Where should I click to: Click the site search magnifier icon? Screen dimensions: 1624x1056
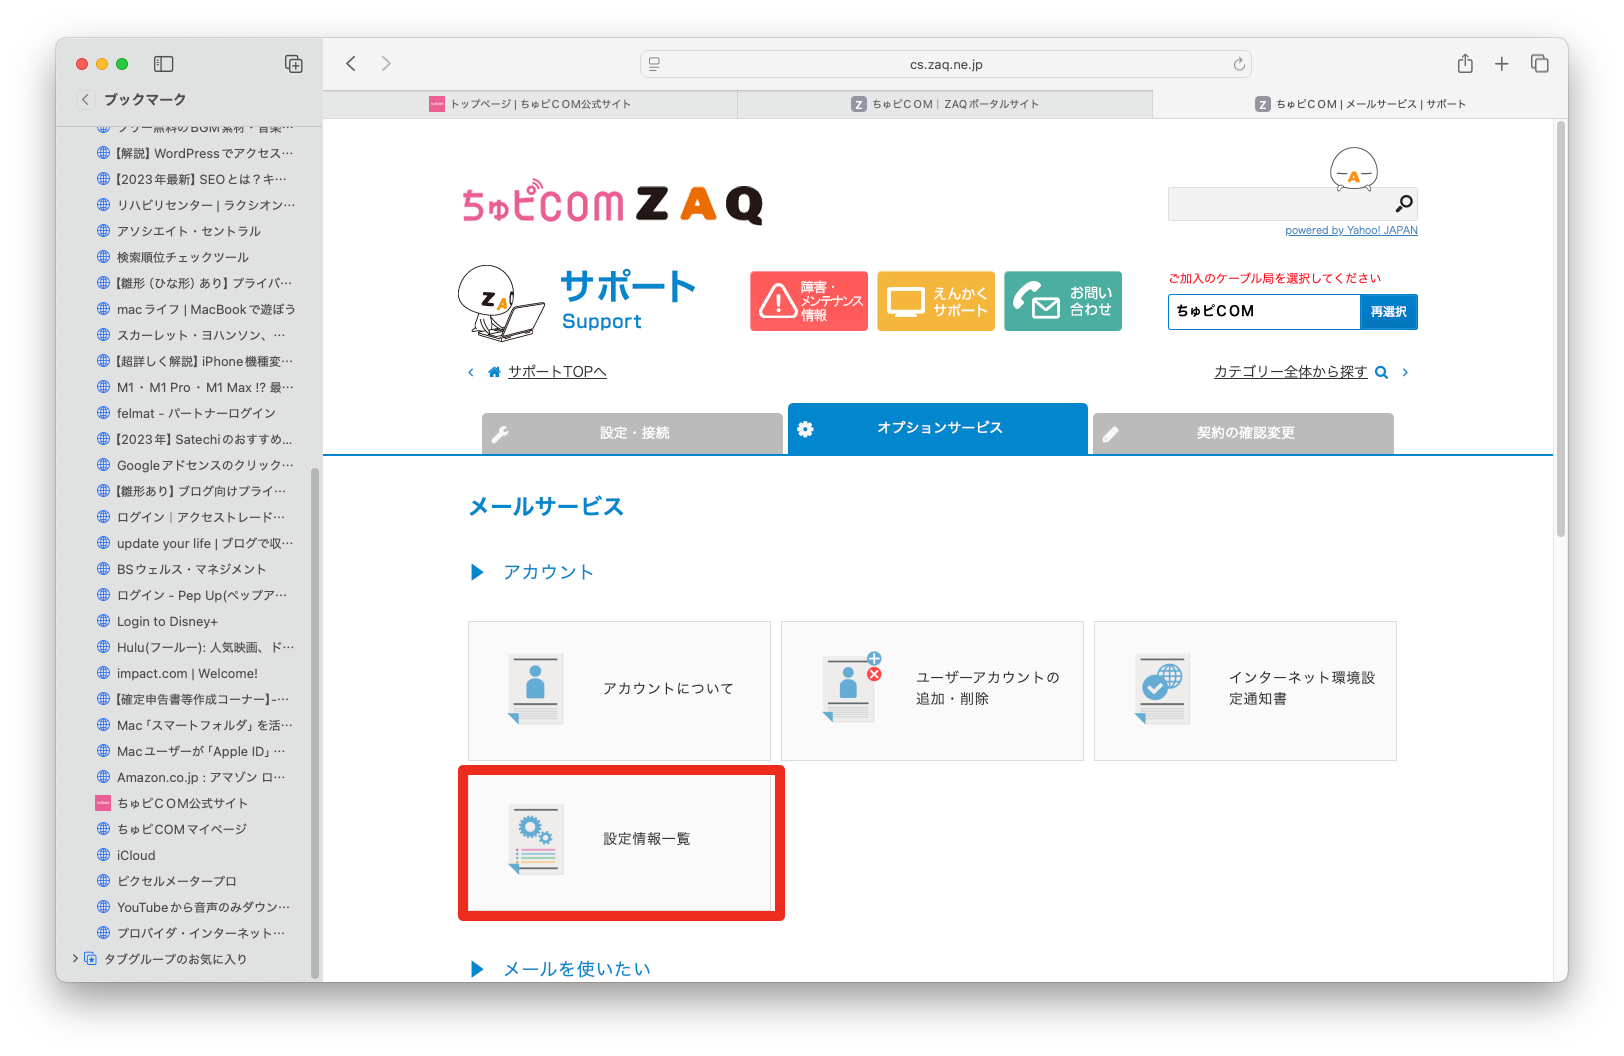[1404, 204]
